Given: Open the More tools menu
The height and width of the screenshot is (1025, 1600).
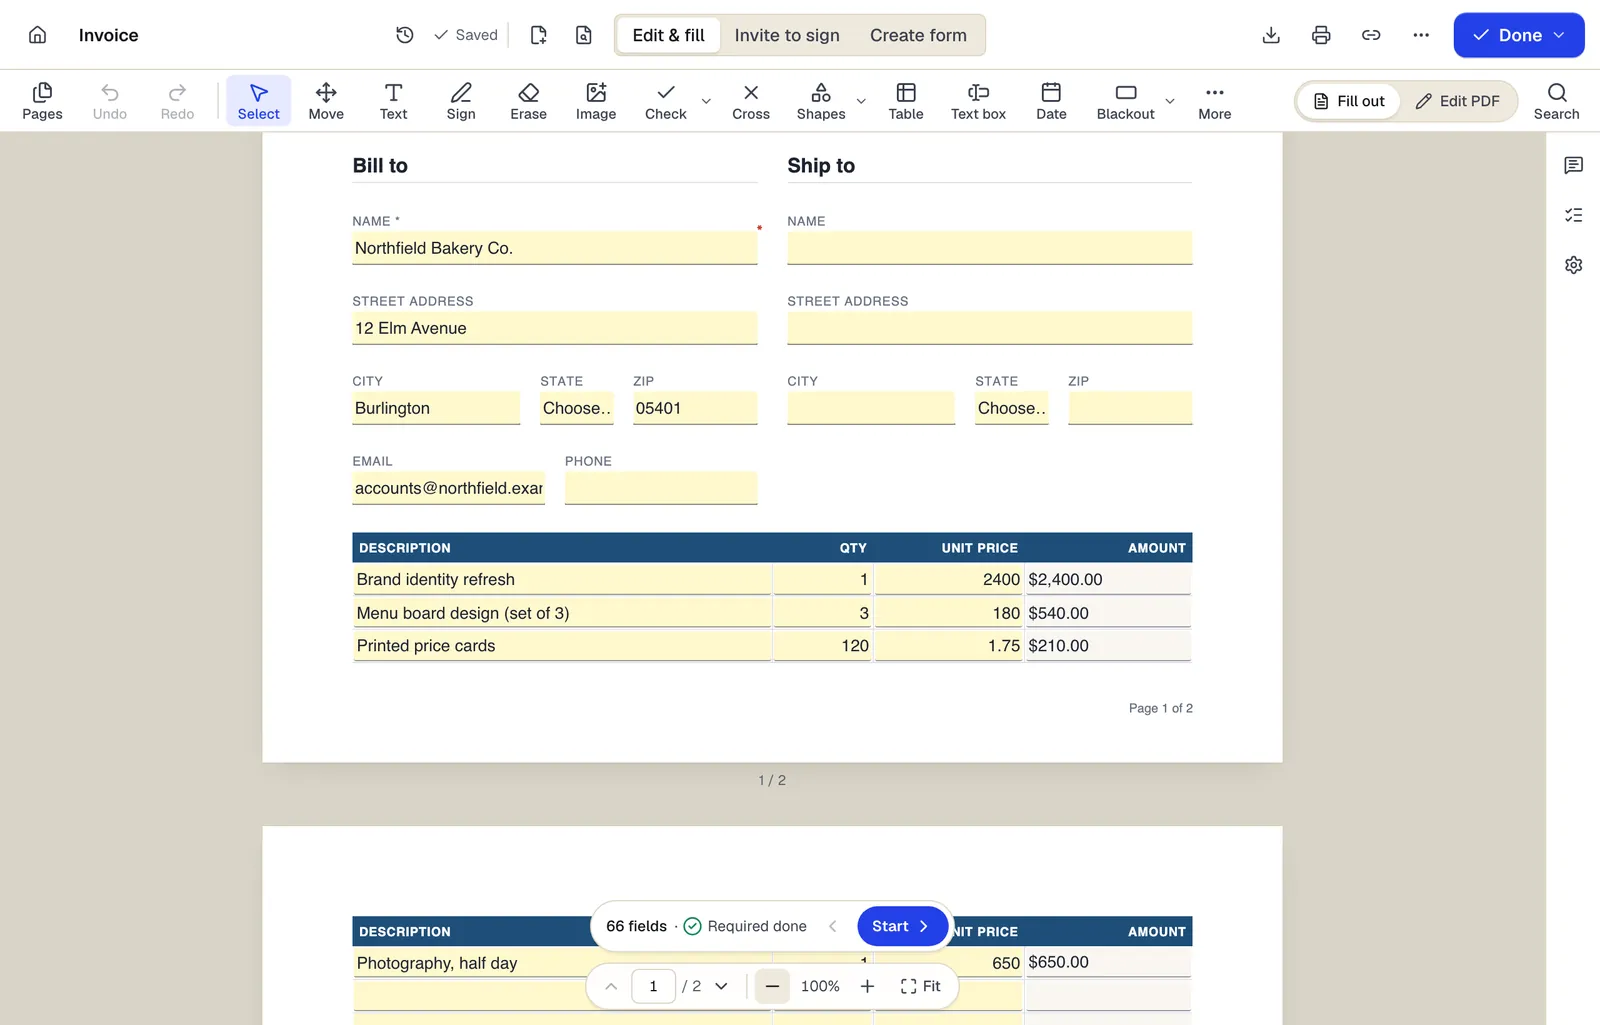Looking at the screenshot, I should [1214, 101].
